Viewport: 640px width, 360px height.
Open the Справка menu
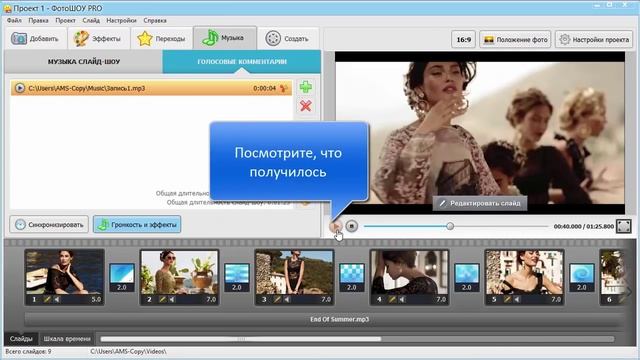[x=155, y=20]
